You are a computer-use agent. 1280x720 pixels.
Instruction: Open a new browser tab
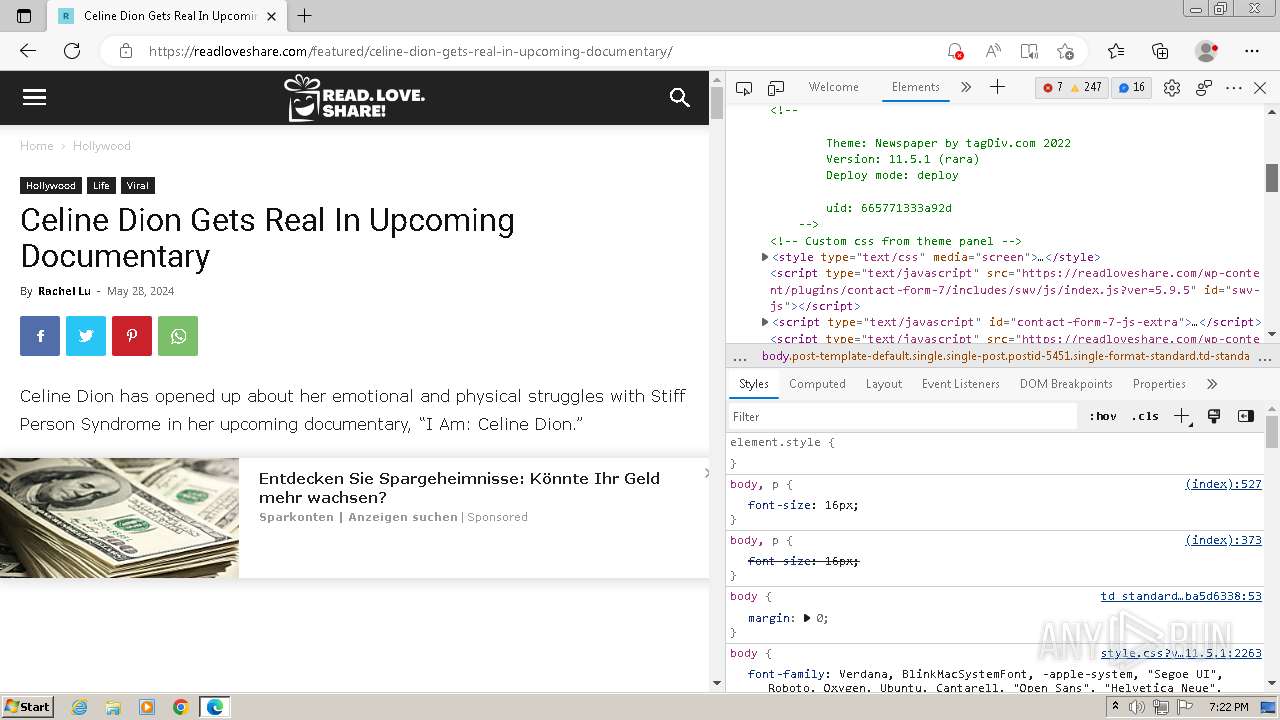305,16
